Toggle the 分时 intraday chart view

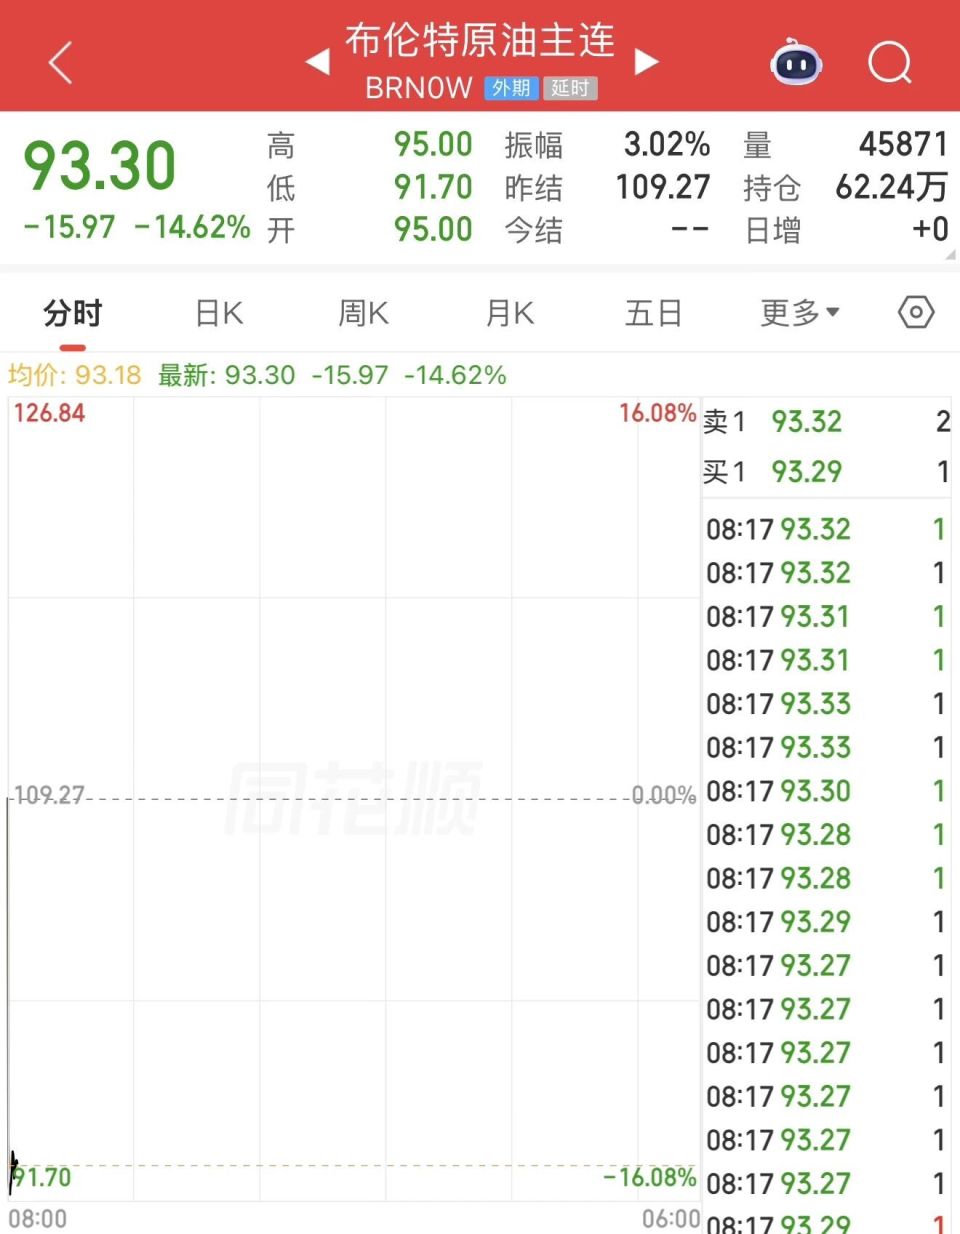73,312
